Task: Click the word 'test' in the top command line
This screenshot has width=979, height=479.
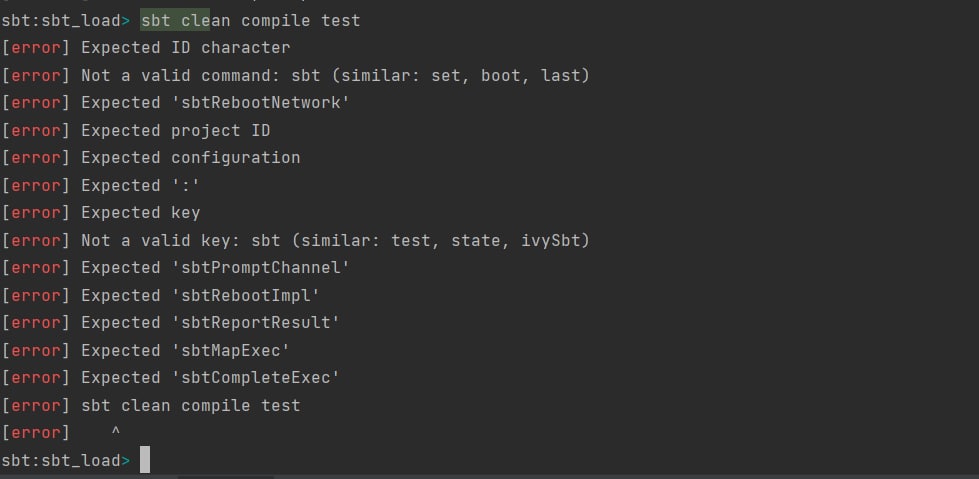Action: coord(341,21)
